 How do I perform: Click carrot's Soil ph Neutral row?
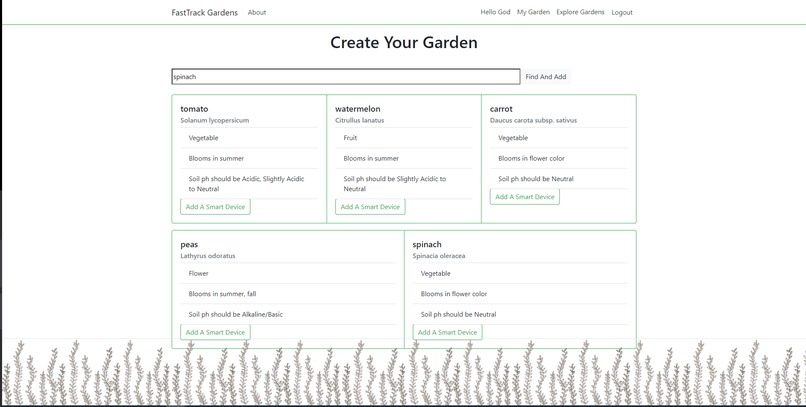(x=559, y=179)
